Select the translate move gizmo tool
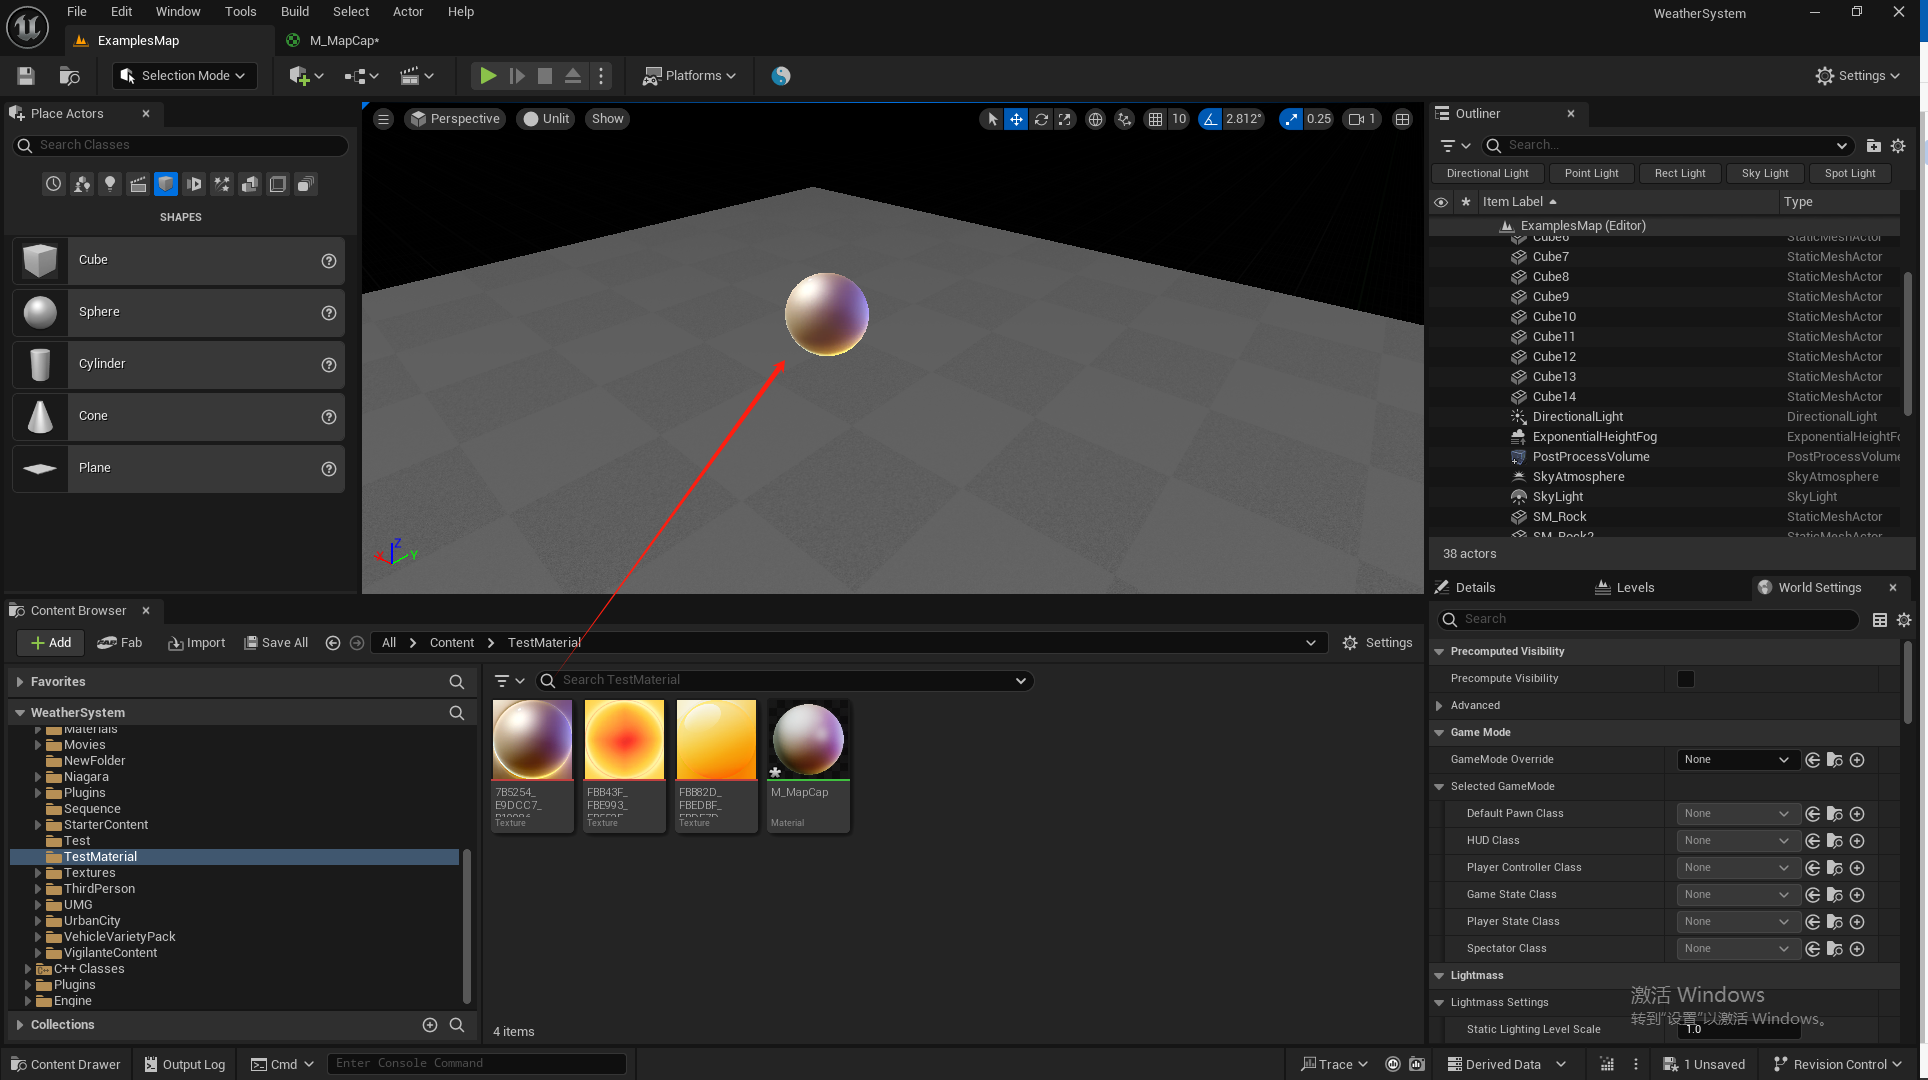The height and width of the screenshot is (1080, 1928). pyautogui.click(x=1016, y=119)
